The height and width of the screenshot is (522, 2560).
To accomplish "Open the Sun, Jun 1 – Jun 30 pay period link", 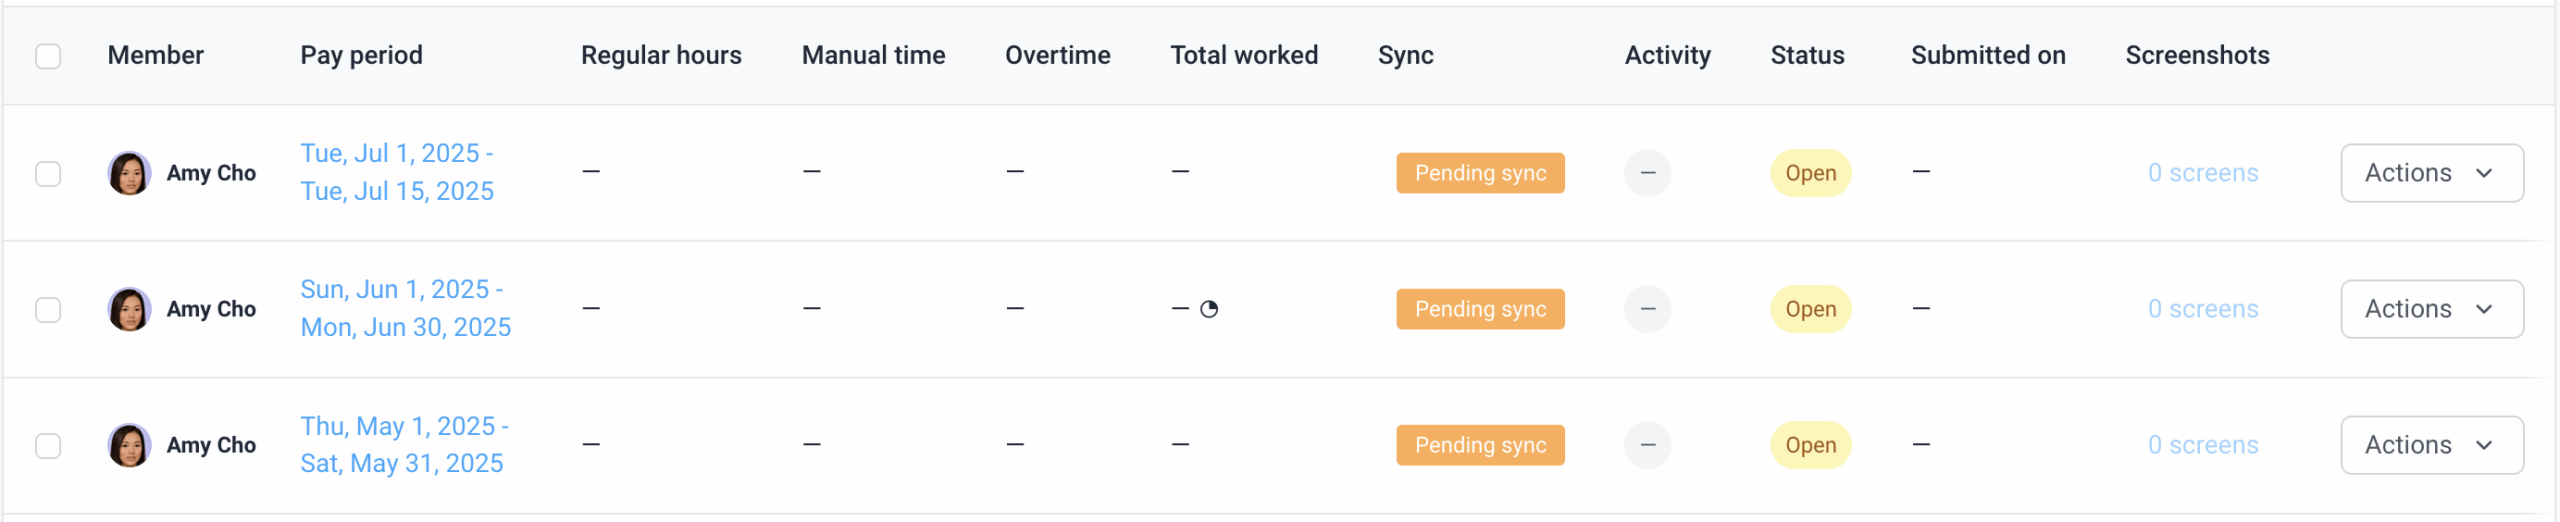I will [405, 308].
